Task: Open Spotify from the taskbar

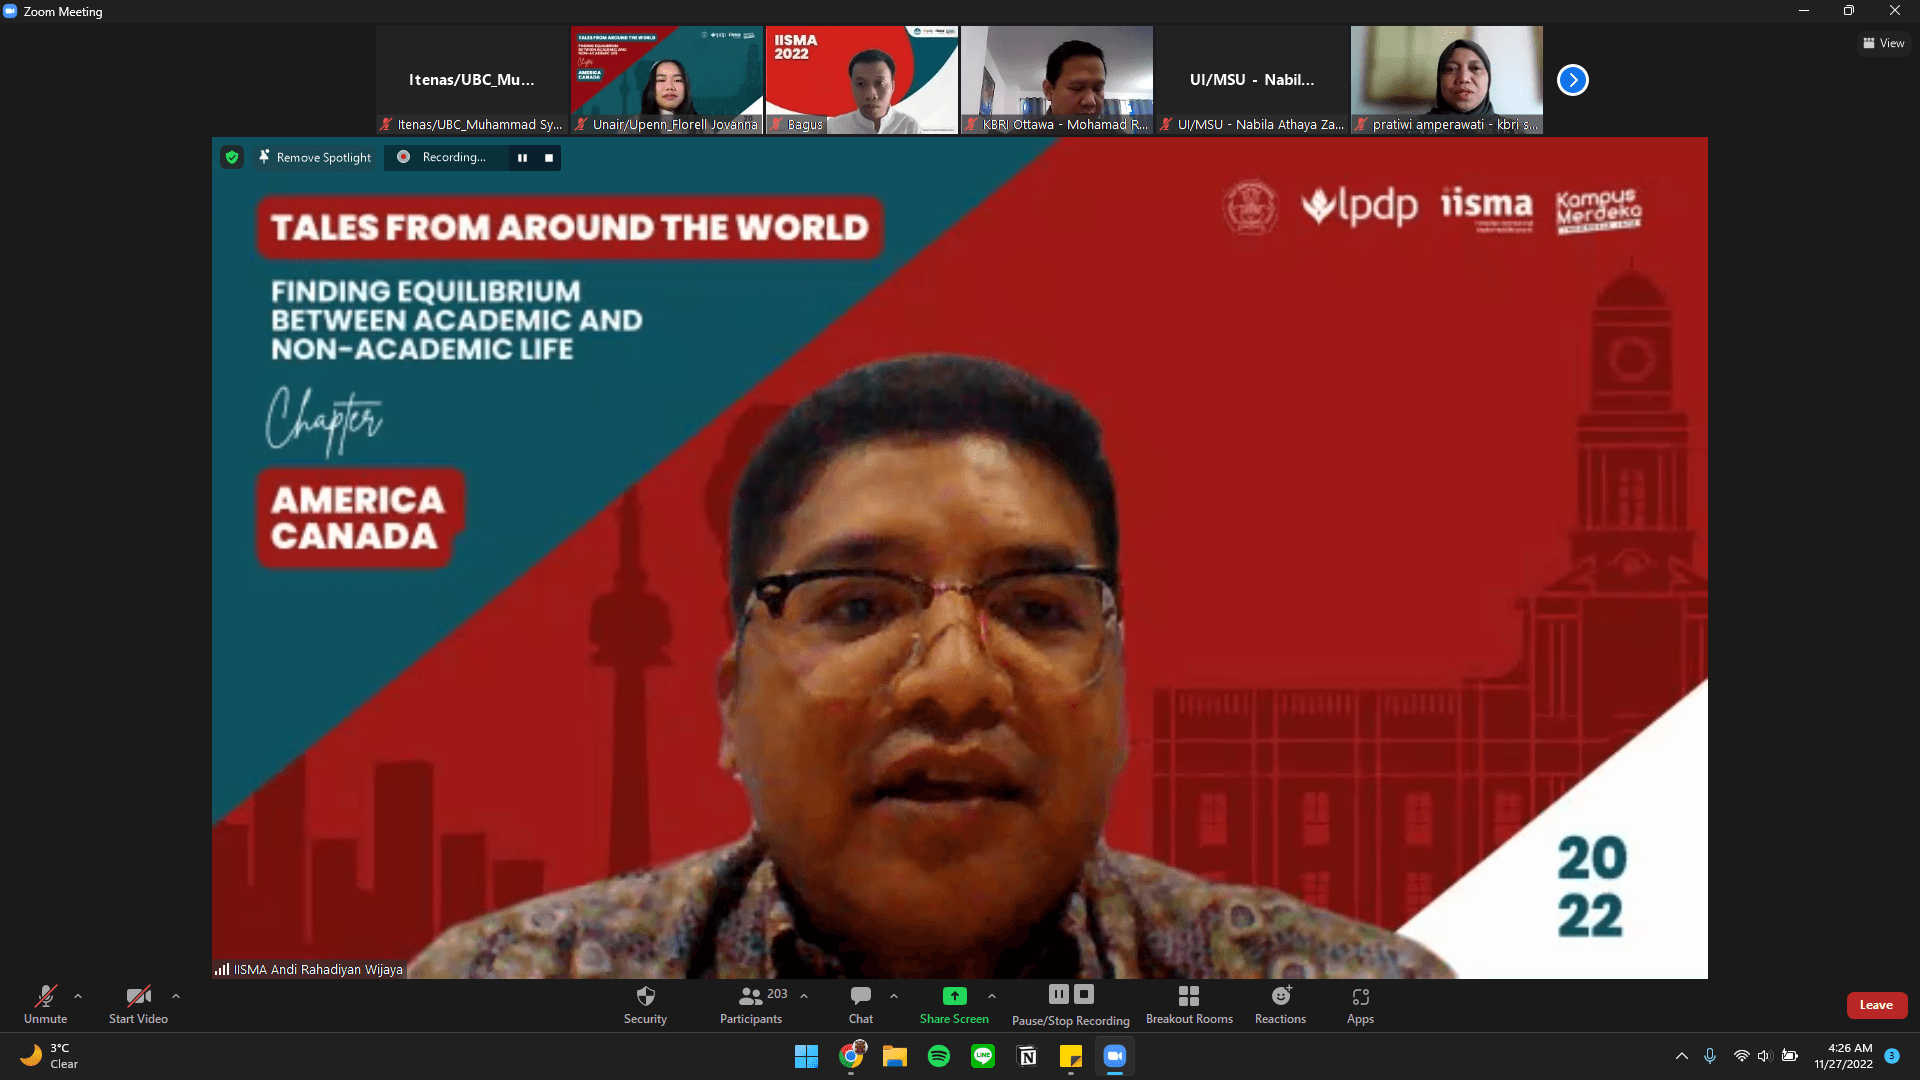Action: 939,1056
